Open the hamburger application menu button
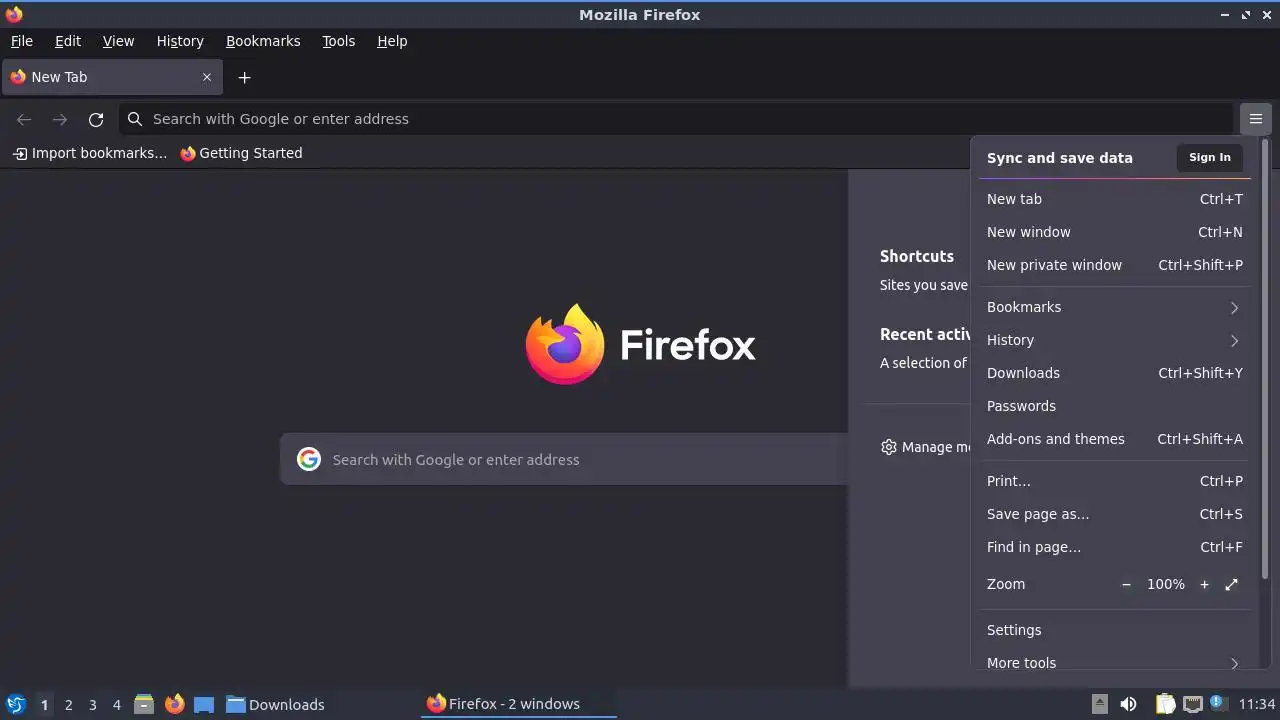Viewport: 1280px width, 720px height. tap(1255, 119)
